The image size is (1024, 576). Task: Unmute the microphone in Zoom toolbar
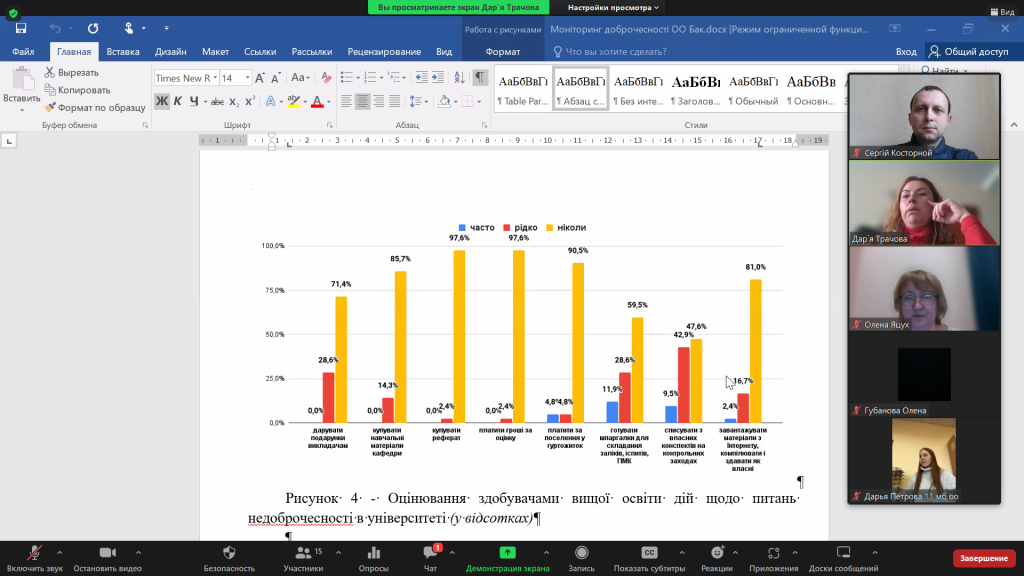tap(34, 553)
